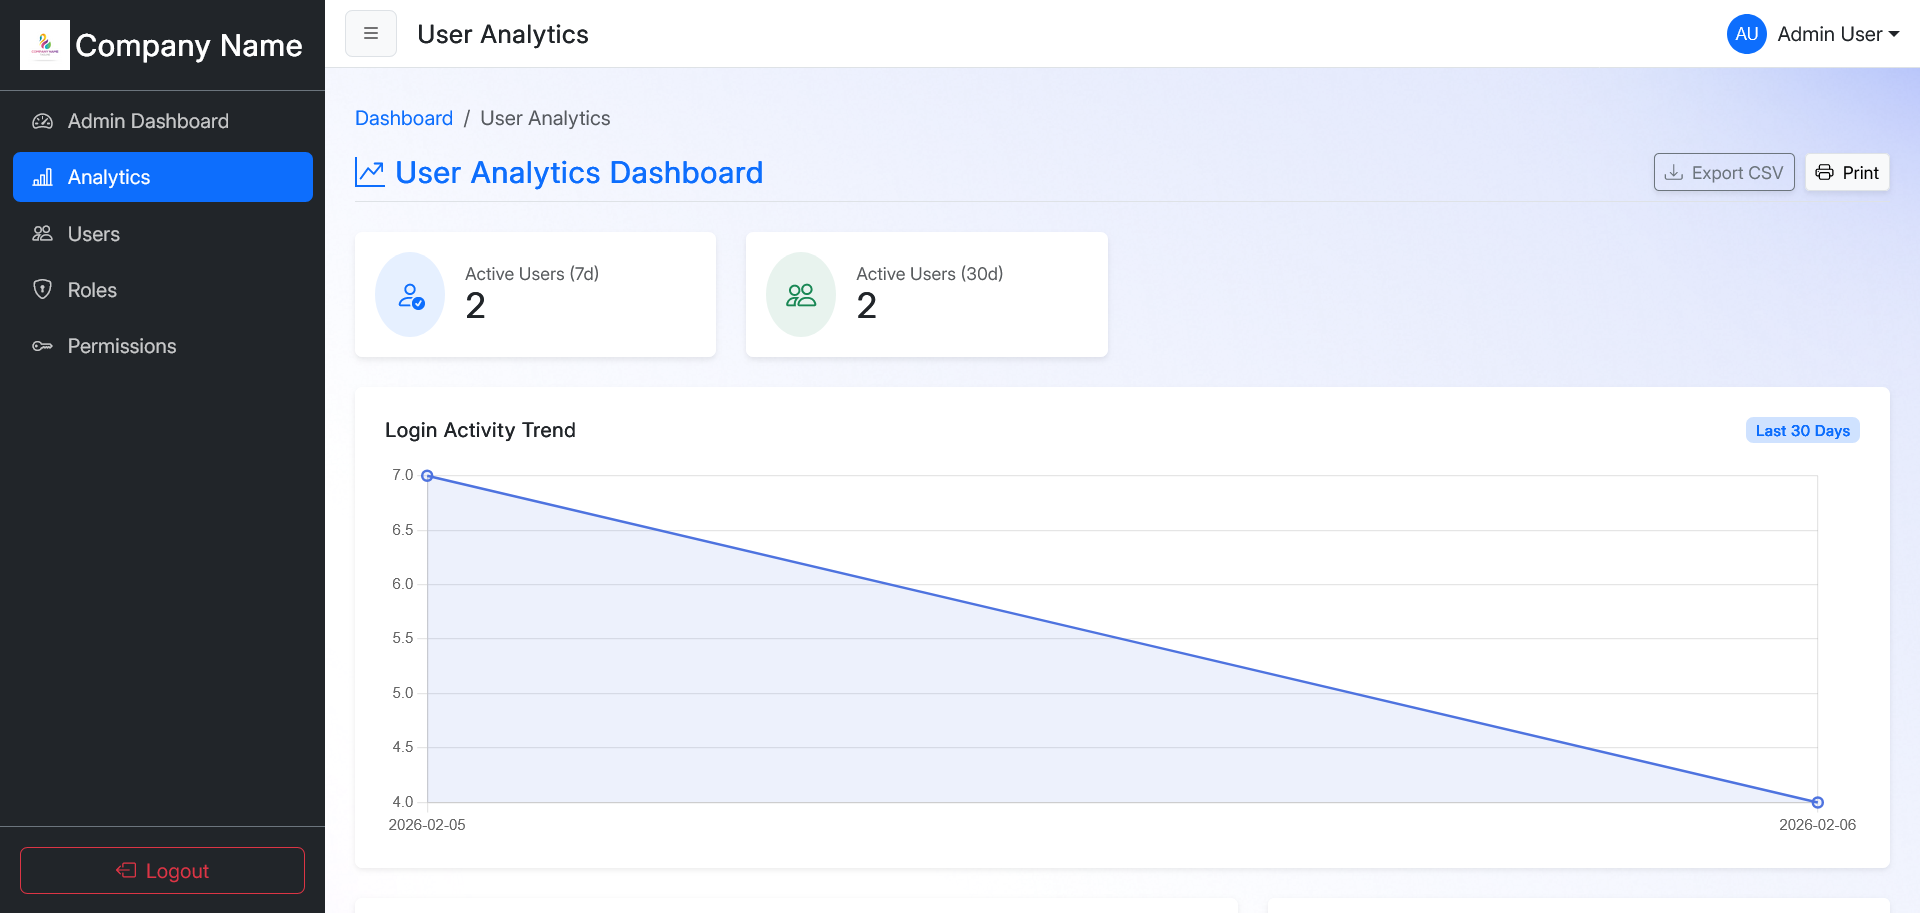Click the Permissions key icon
The image size is (1920, 913).
(42, 346)
